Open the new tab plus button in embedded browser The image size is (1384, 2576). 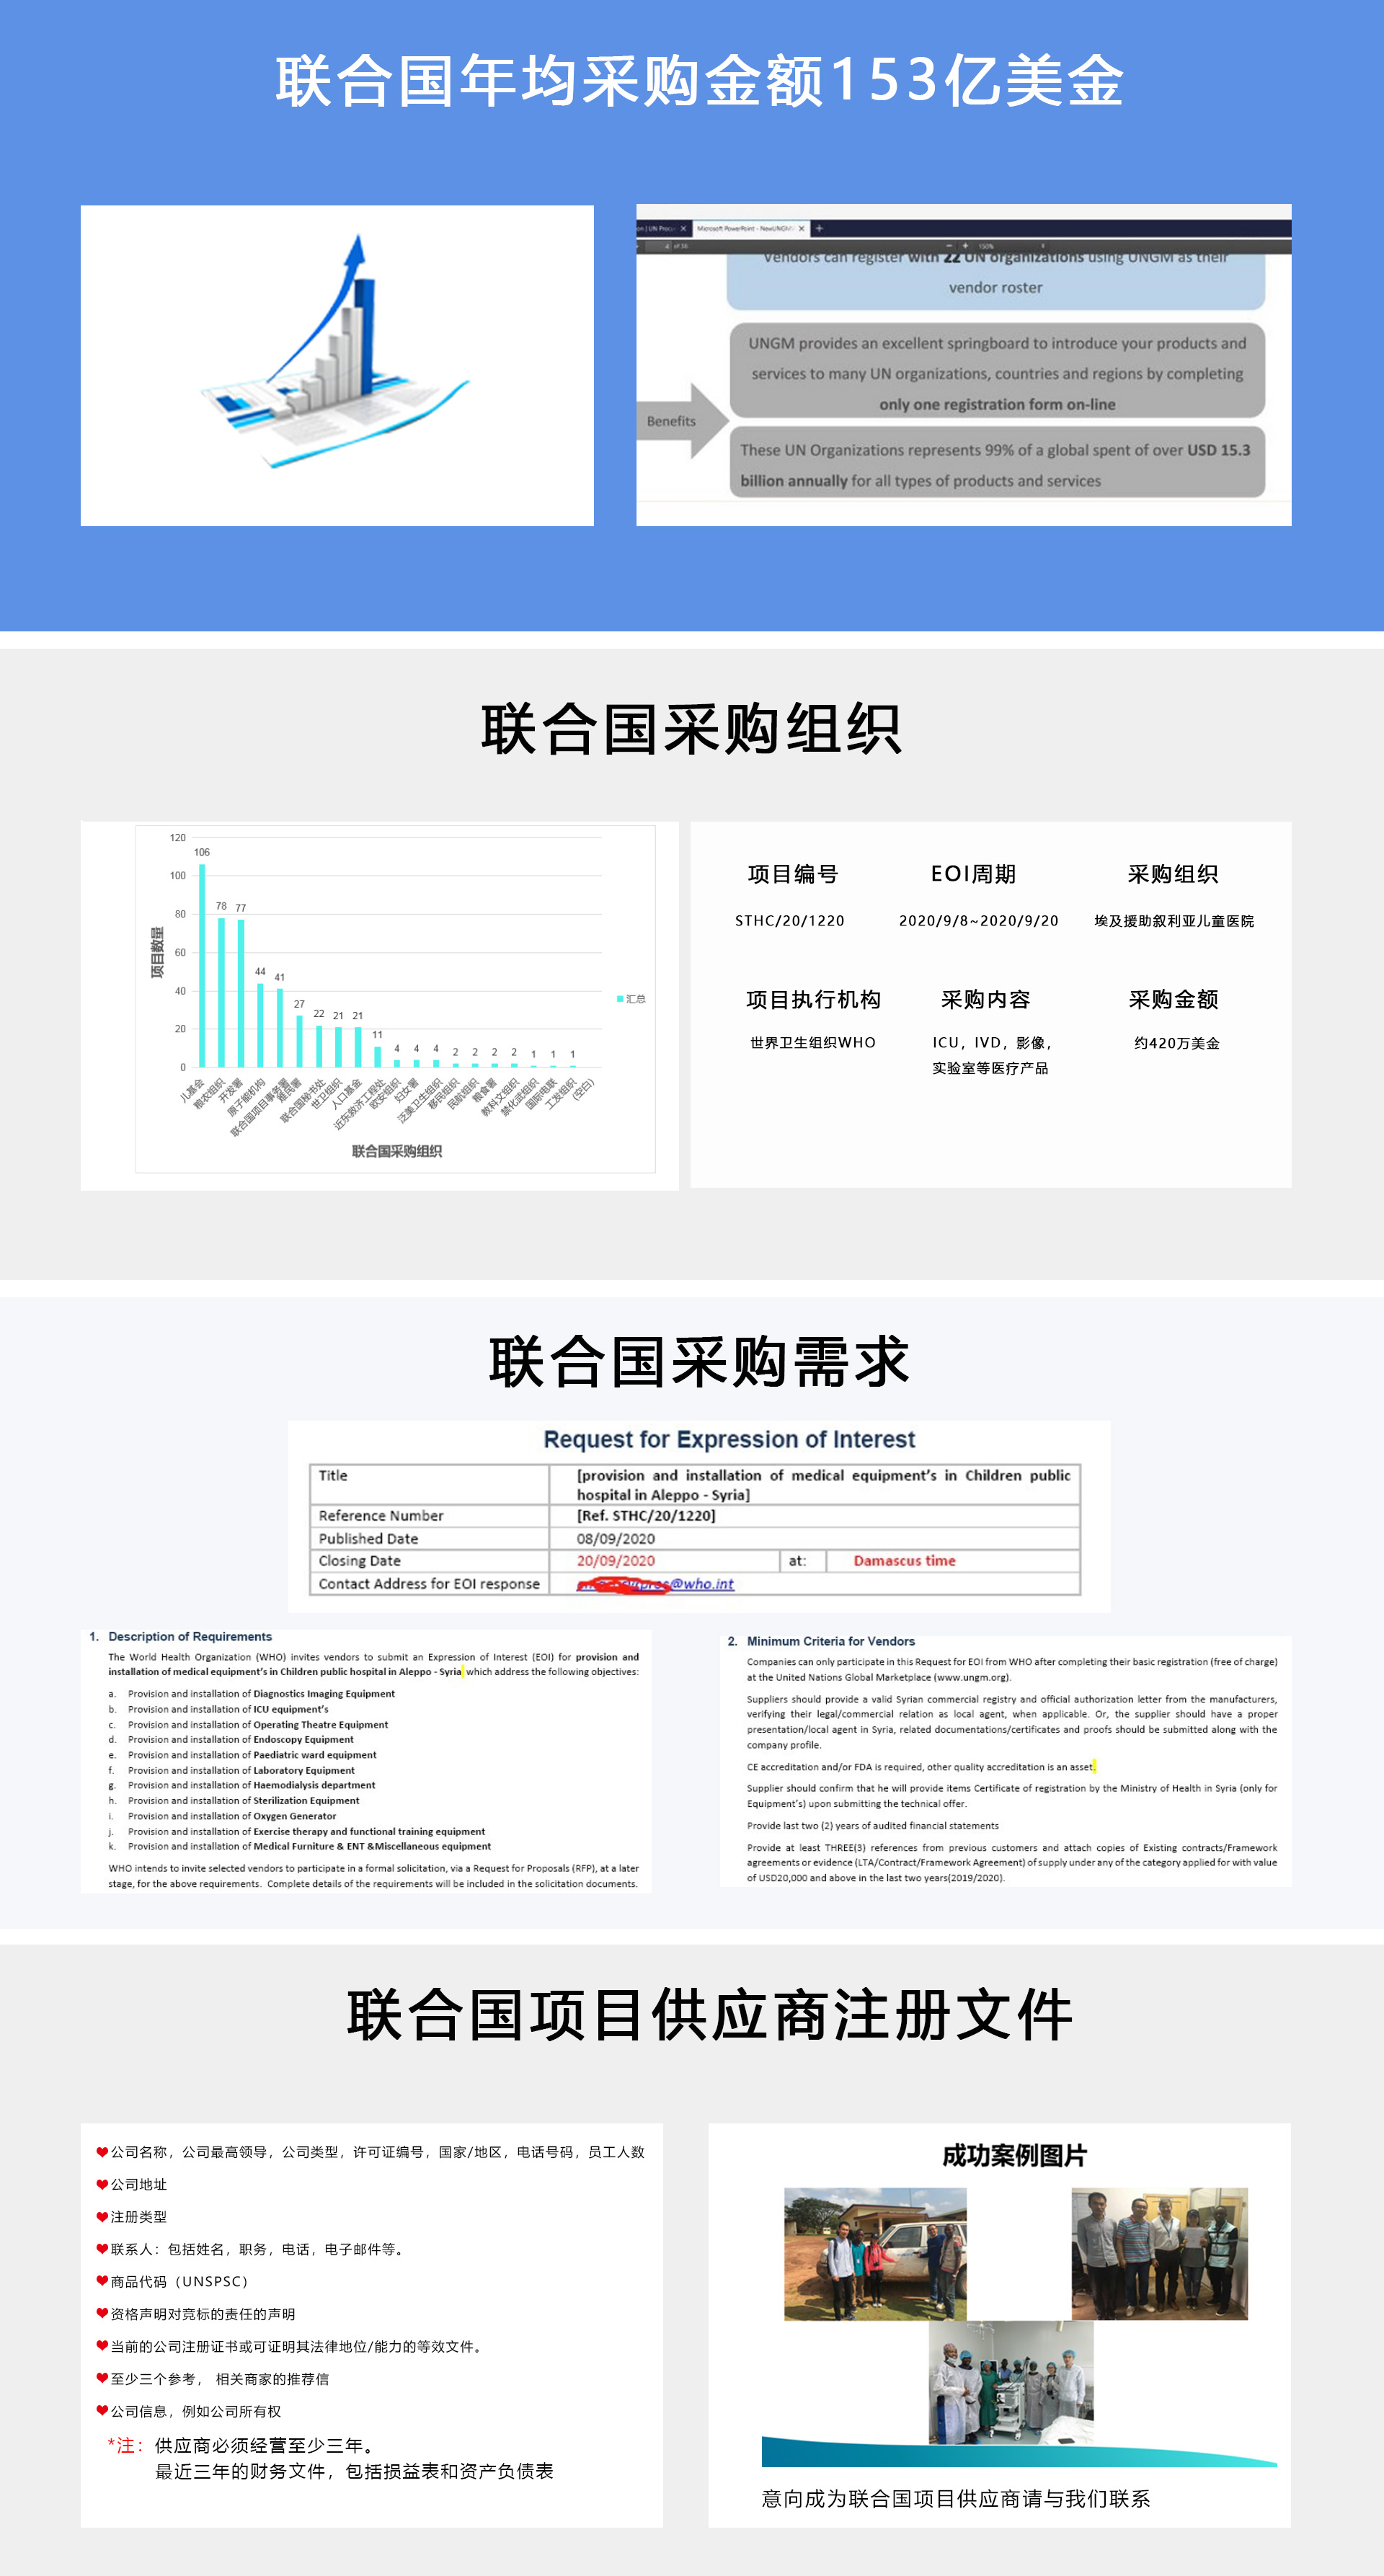click(819, 228)
